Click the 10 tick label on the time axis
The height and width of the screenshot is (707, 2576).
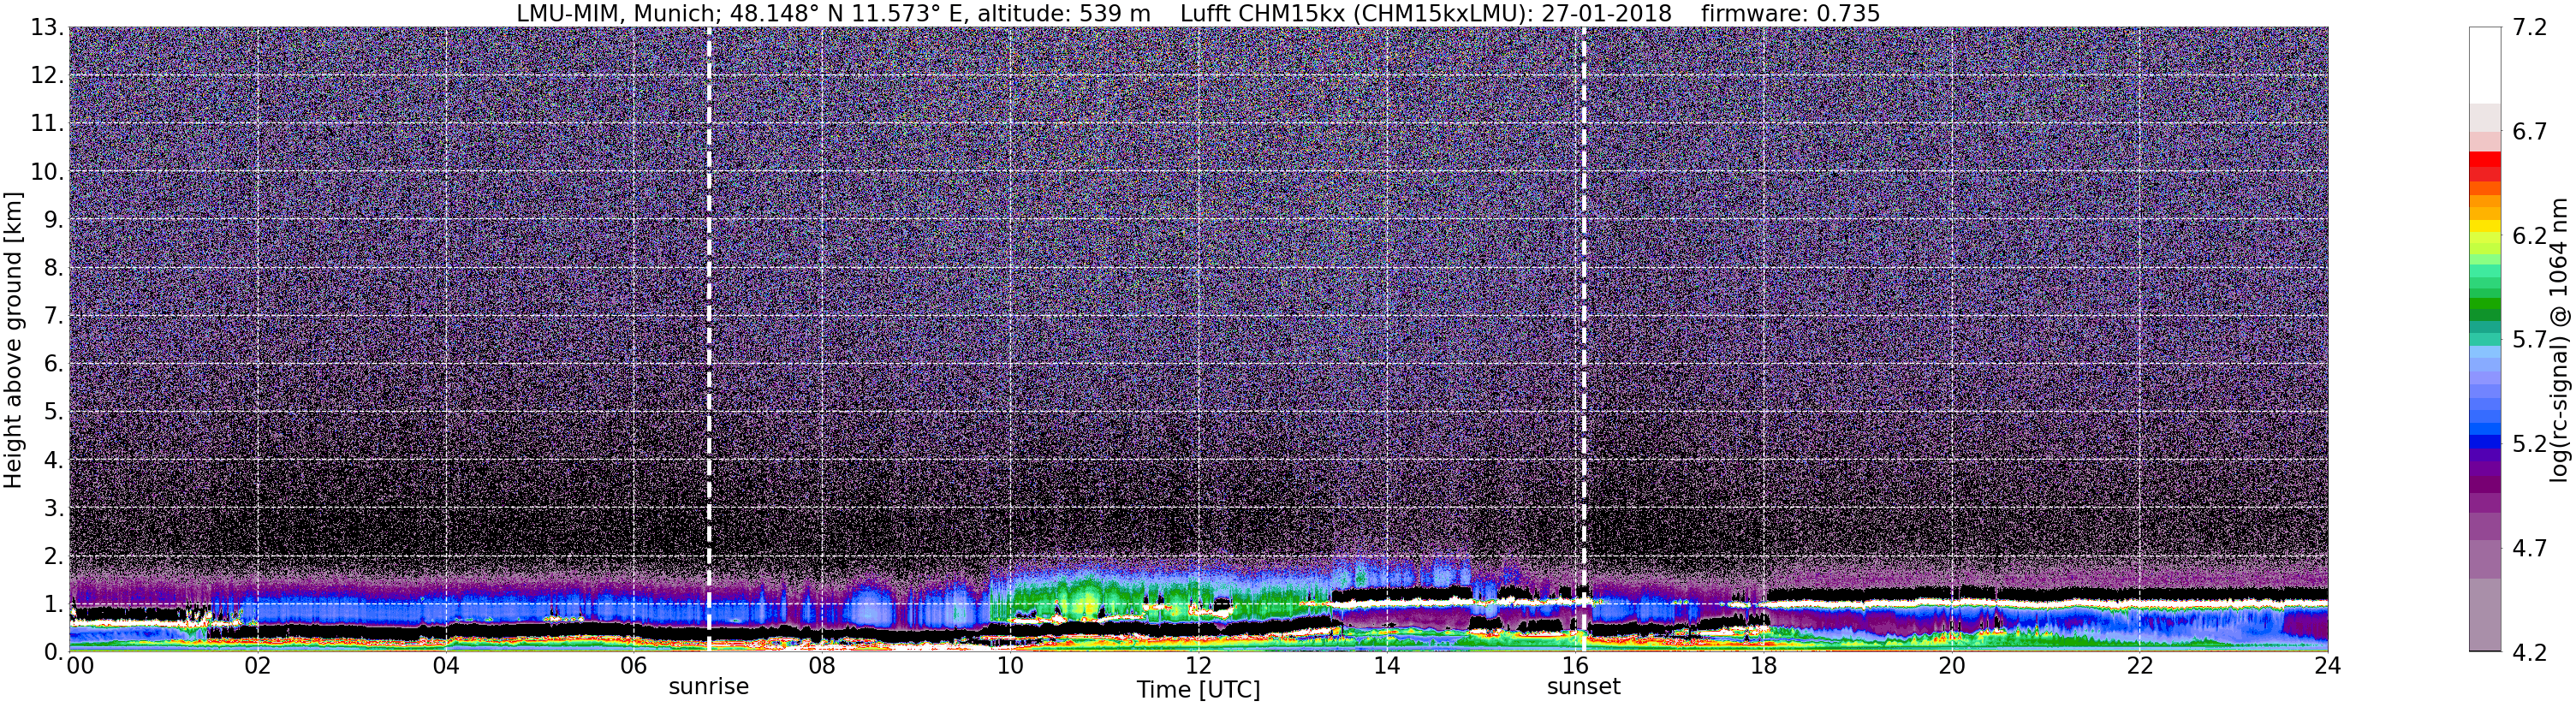1010,666
